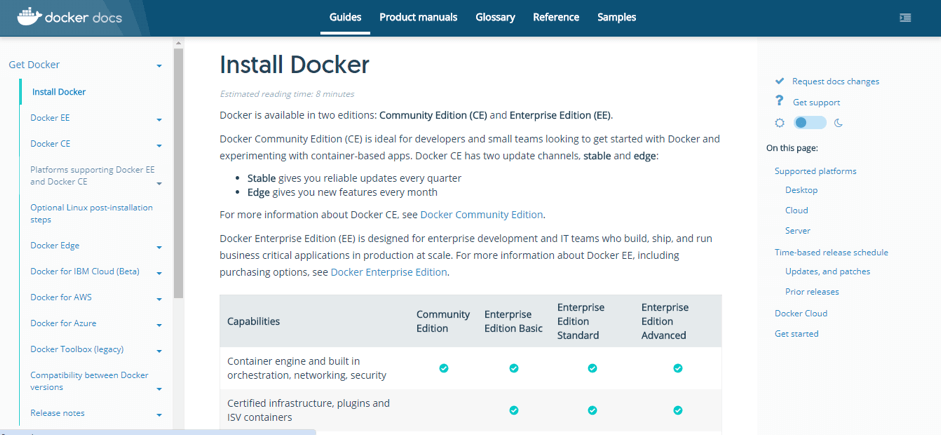This screenshot has width=941, height=435.
Task: Click the Get support link
Action: point(816,102)
